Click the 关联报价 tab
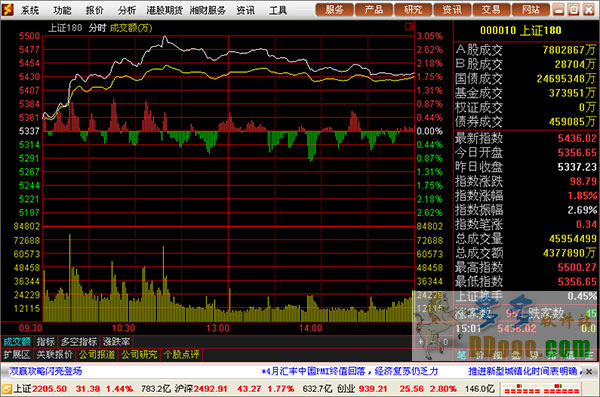Image resolution: width=600 pixels, height=397 pixels. [x=54, y=355]
